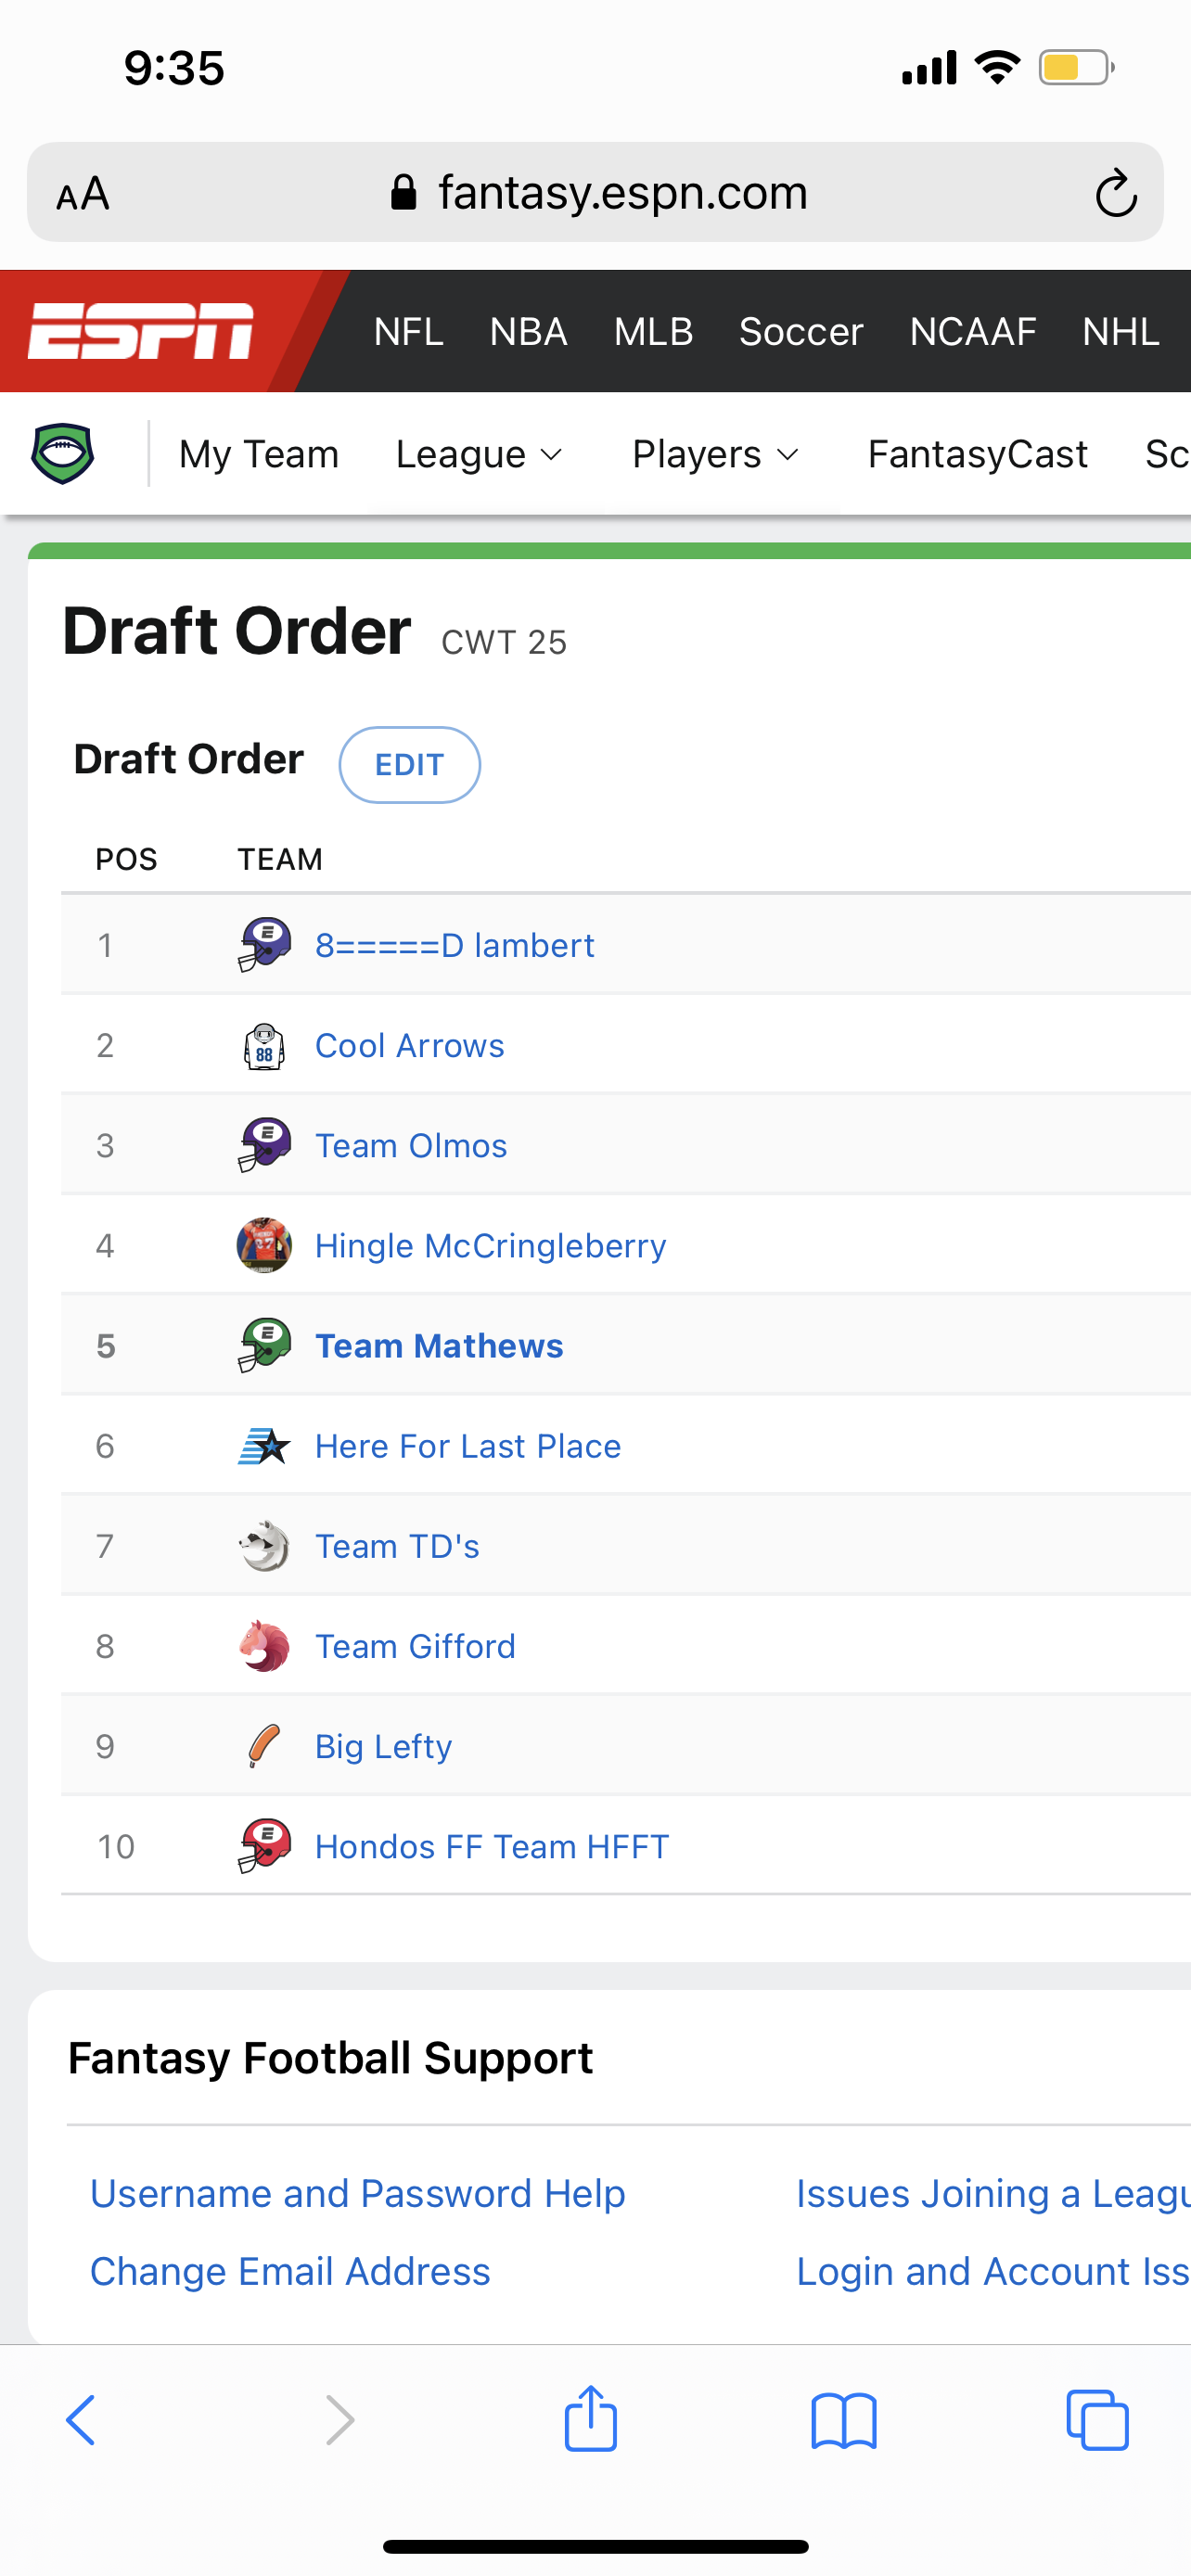Show open tabs with the tabs icon
Viewport: 1191px width, 2576px height.
[1097, 2420]
